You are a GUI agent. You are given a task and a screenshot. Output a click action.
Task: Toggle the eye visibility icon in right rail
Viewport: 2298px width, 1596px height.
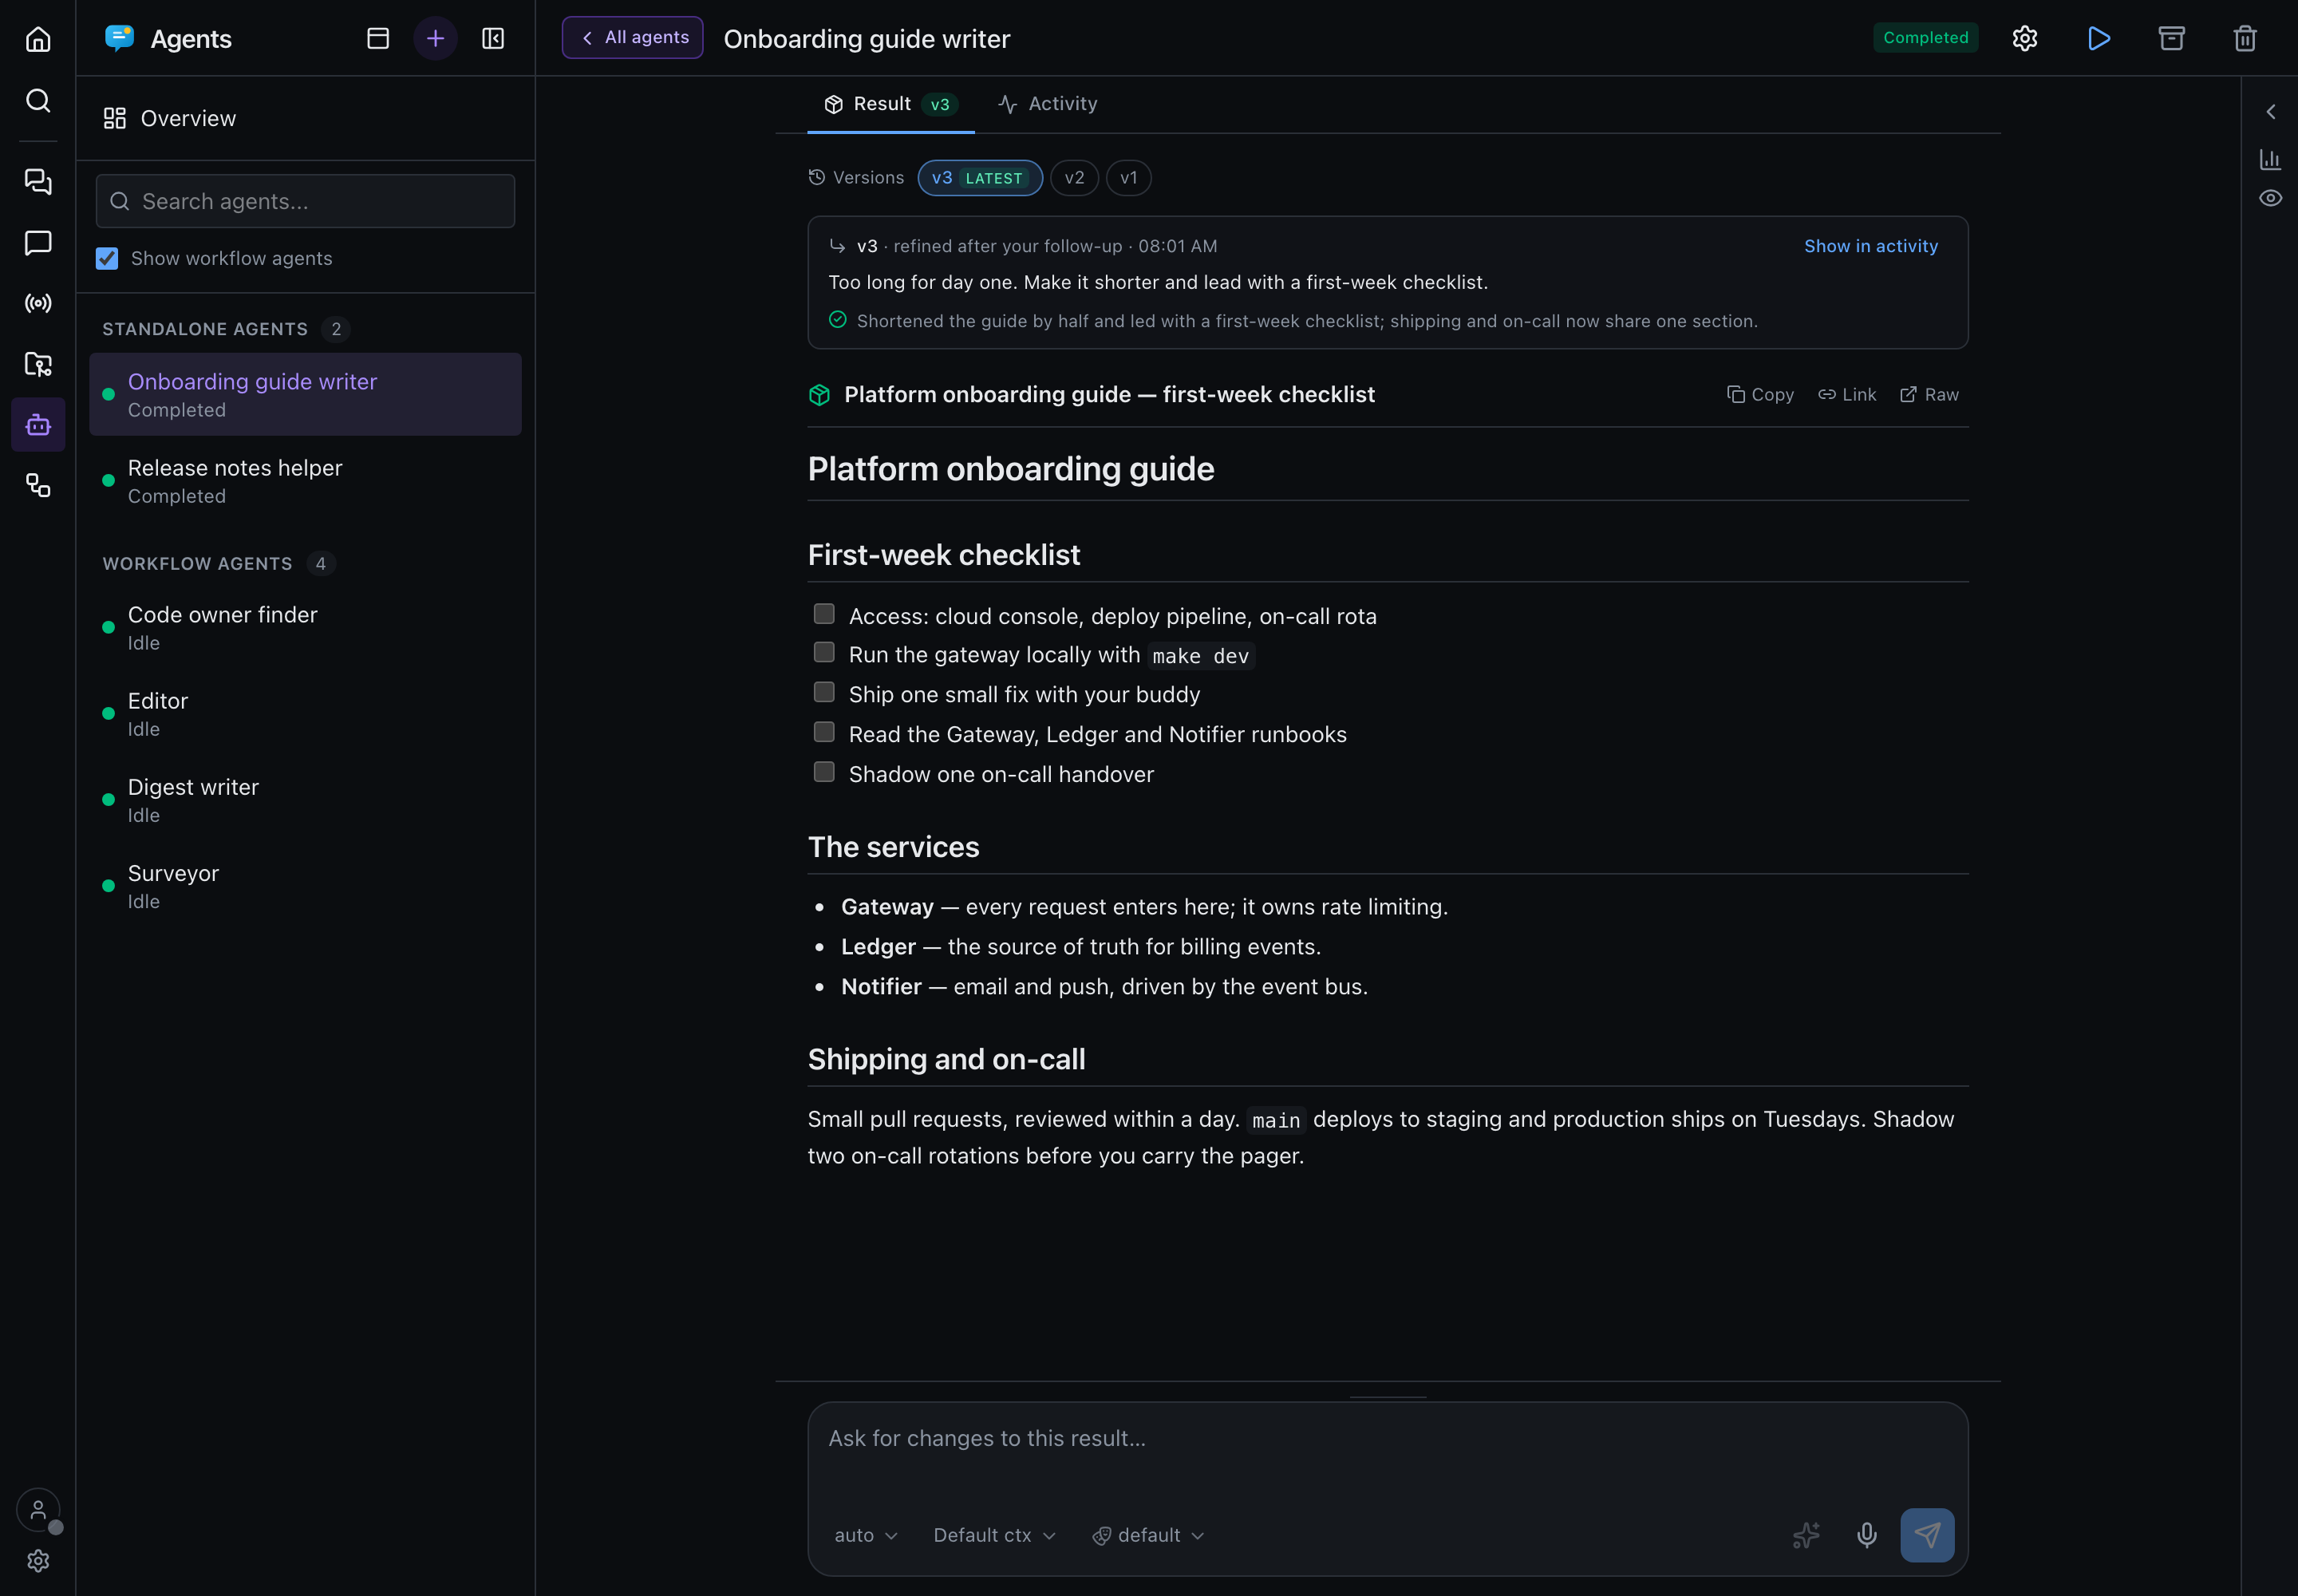(x=2270, y=198)
